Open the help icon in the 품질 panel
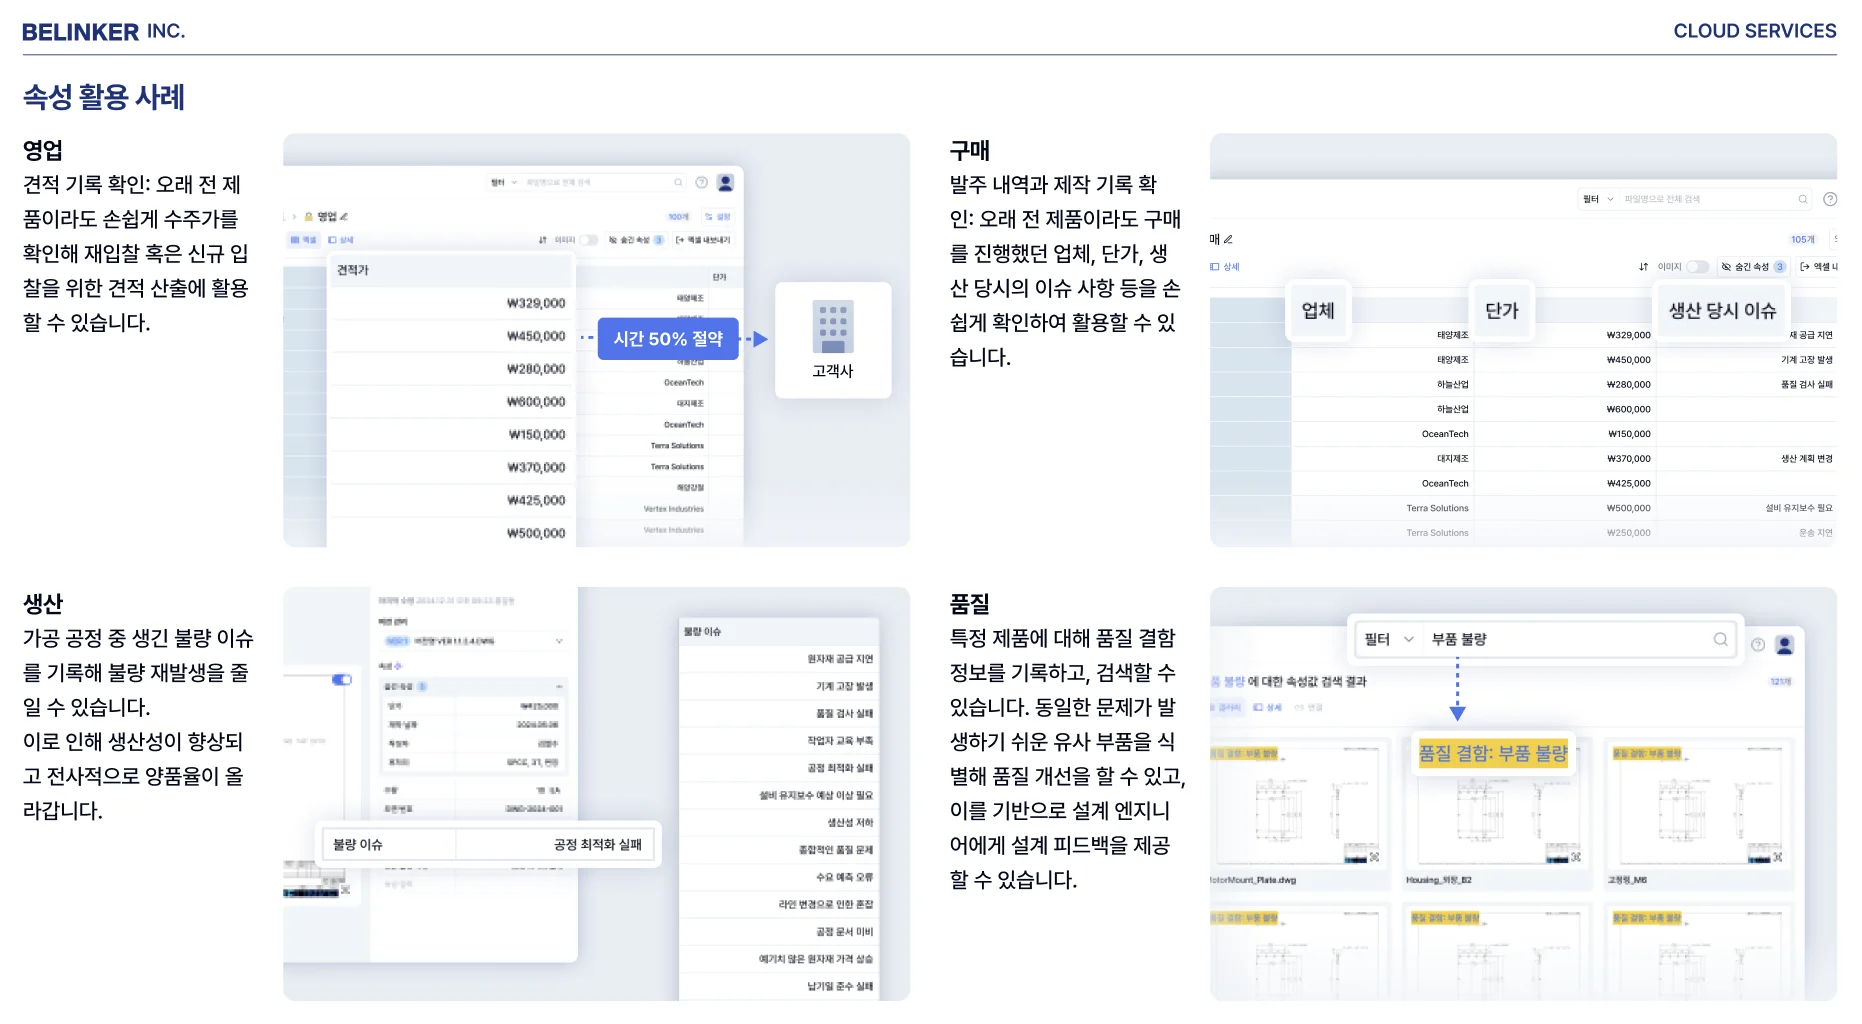The width and height of the screenshot is (1862, 1024). (x=1758, y=645)
